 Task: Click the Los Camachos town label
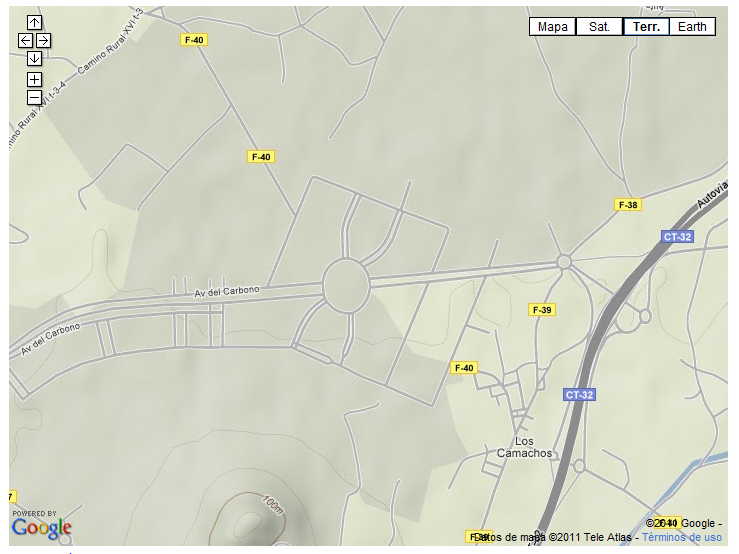point(524,447)
